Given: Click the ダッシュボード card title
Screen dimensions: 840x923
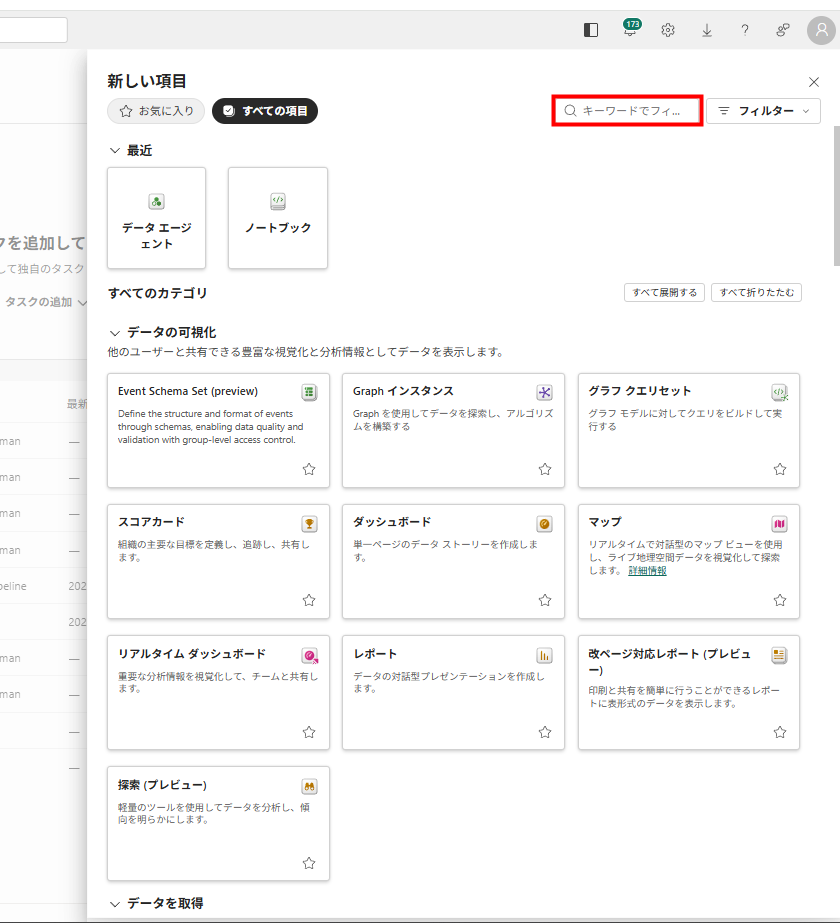Looking at the screenshot, I should (x=392, y=522).
